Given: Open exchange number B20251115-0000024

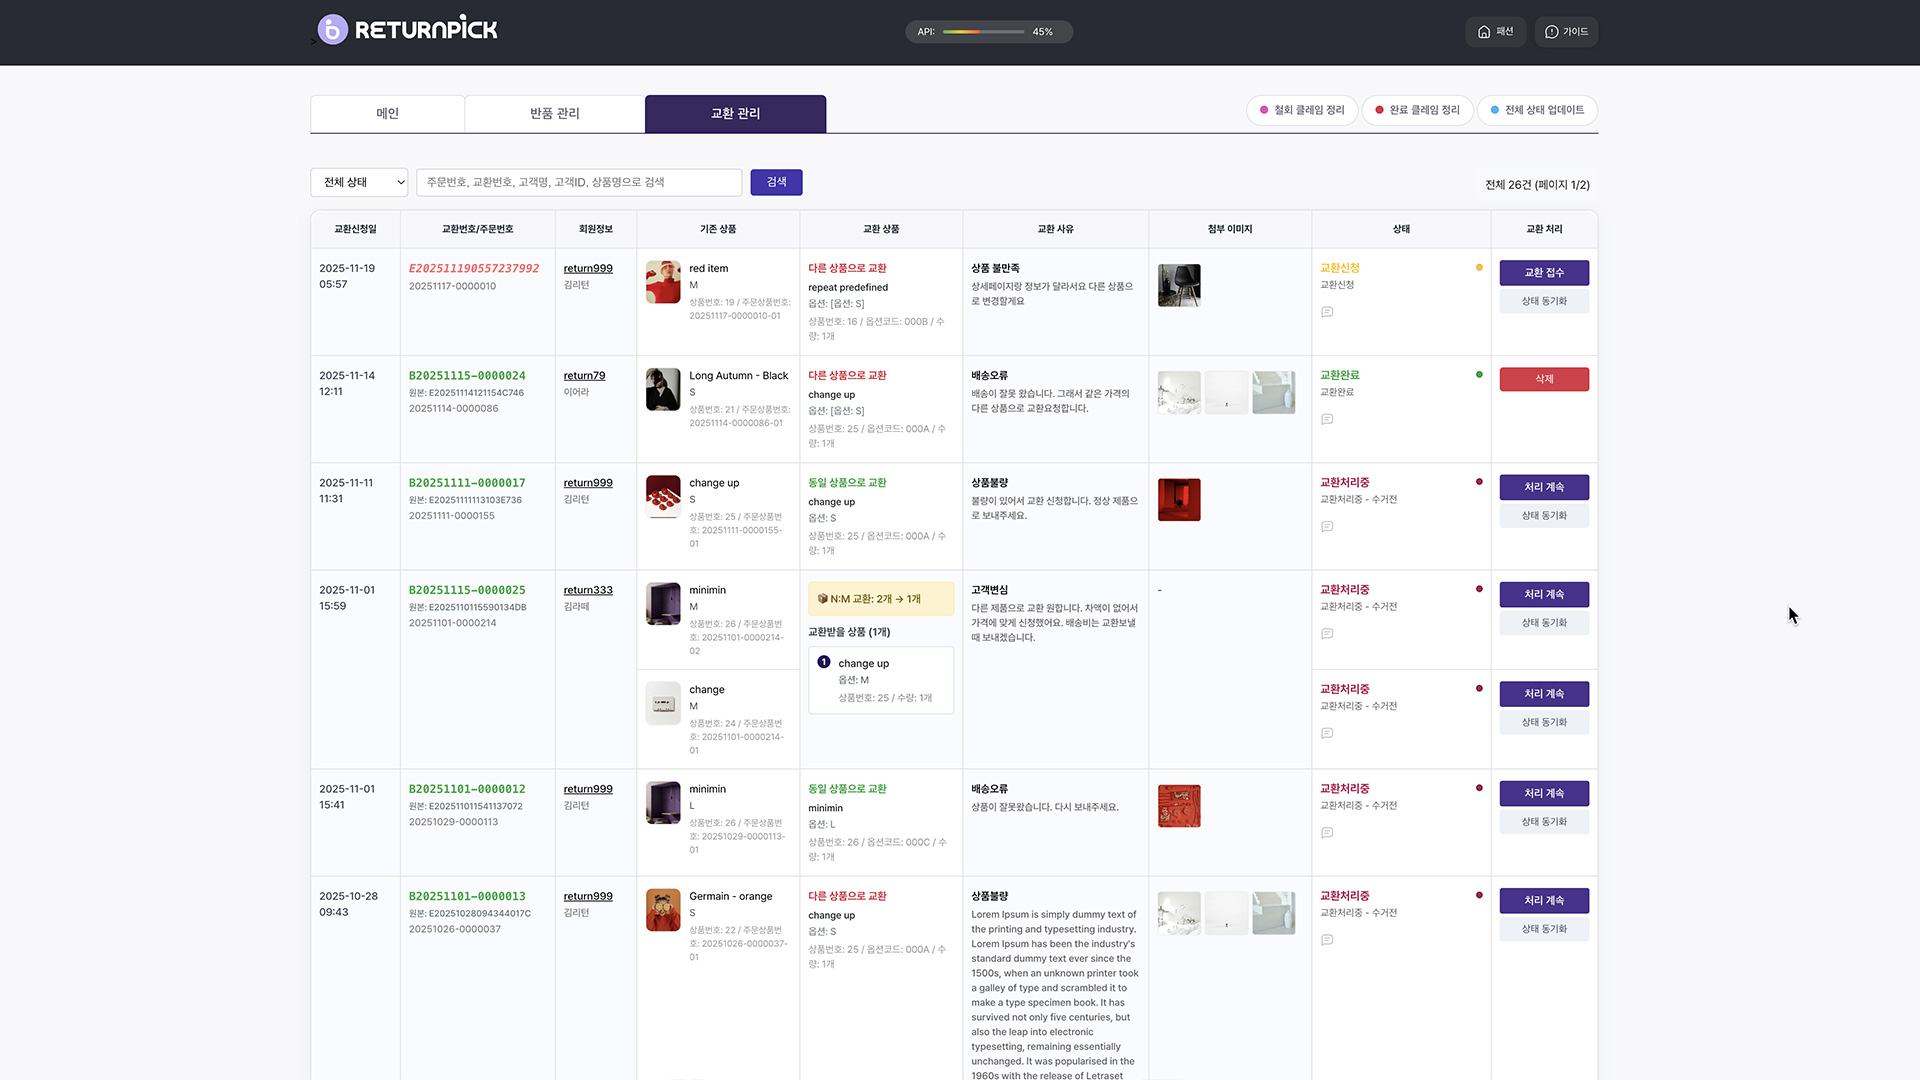Looking at the screenshot, I should pyautogui.click(x=467, y=376).
